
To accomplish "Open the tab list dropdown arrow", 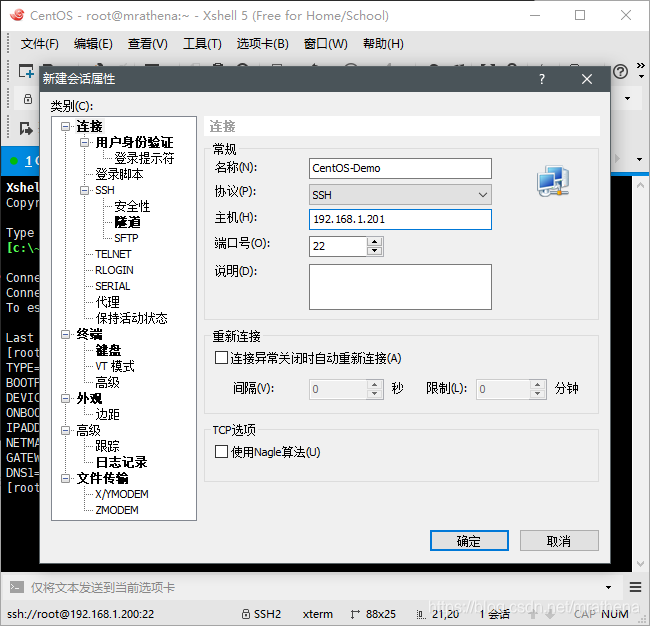I will (640, 159).
